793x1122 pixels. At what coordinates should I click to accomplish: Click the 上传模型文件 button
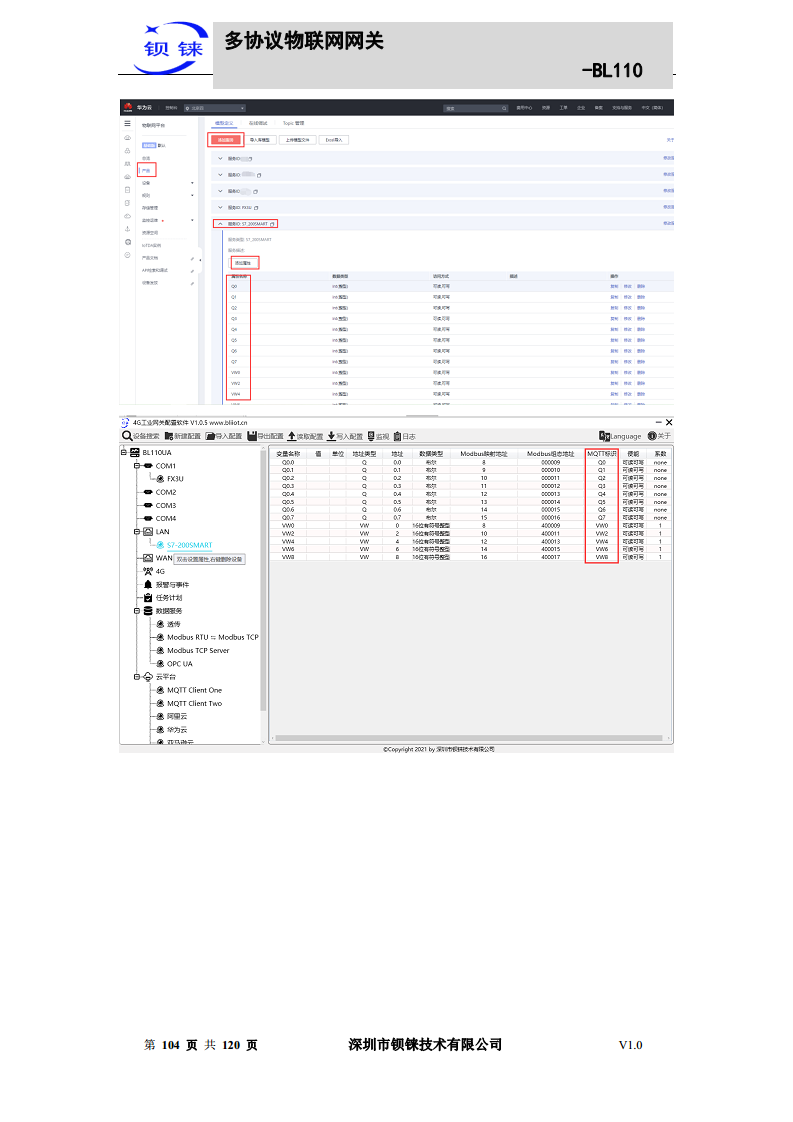pyautogui.click(x=298, y=140)
